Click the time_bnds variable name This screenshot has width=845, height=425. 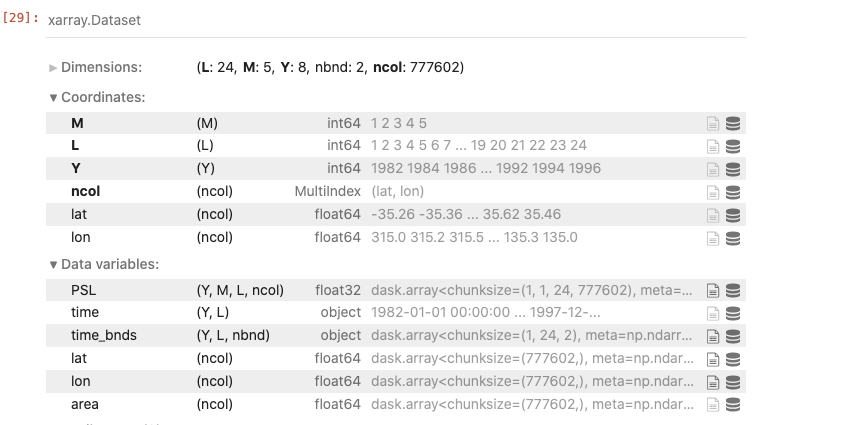point(104,336)
